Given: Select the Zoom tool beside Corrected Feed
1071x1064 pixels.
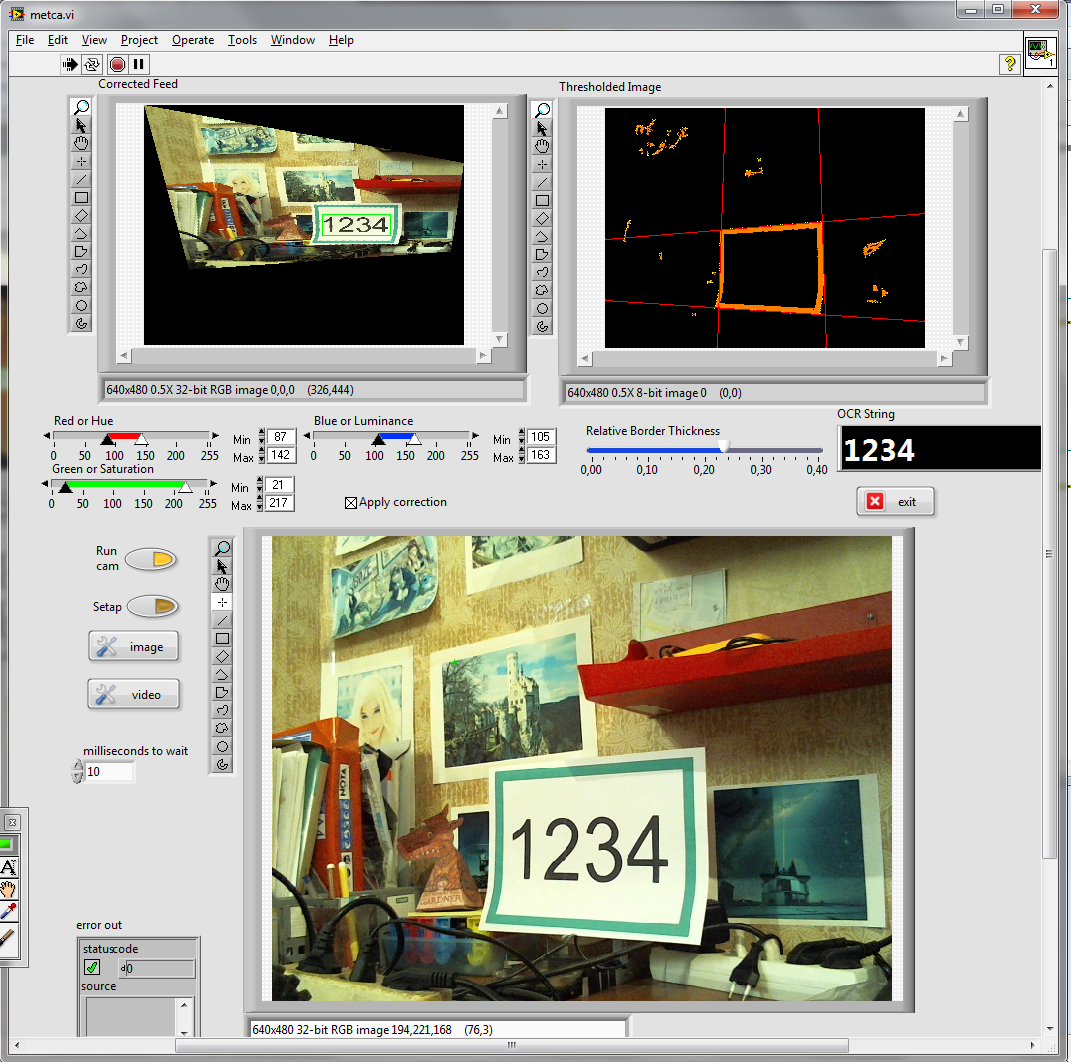Looking at the screenshot, I should 81,107.
